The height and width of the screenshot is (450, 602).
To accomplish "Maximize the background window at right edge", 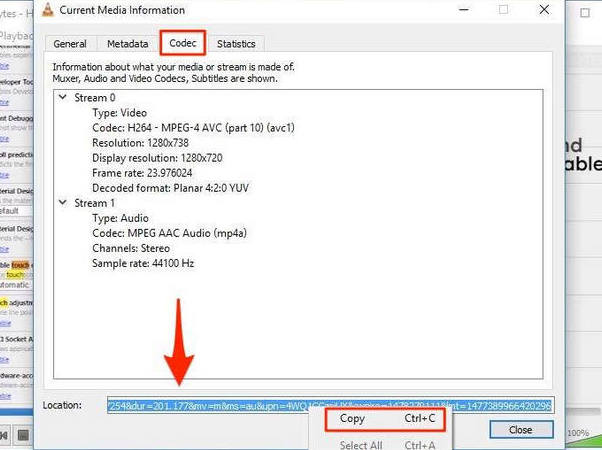I will click(585, 13).
